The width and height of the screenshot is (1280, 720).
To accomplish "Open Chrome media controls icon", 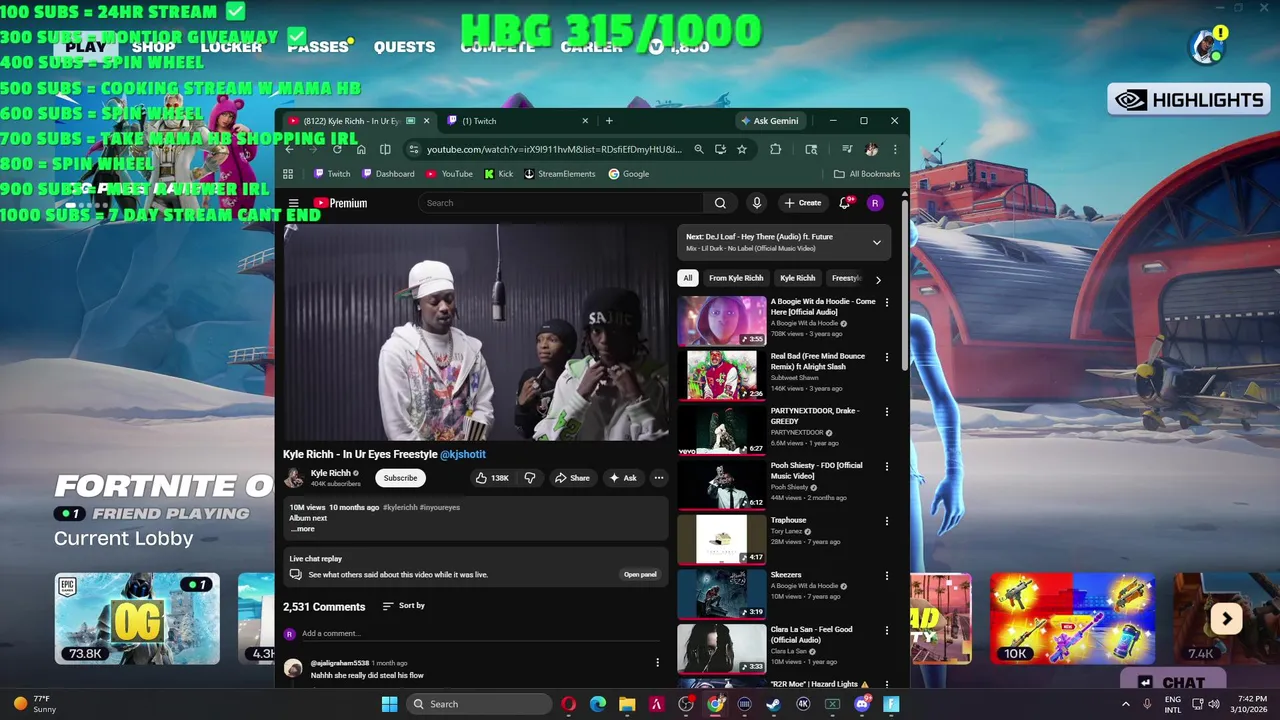I will [x=847, y=149].
